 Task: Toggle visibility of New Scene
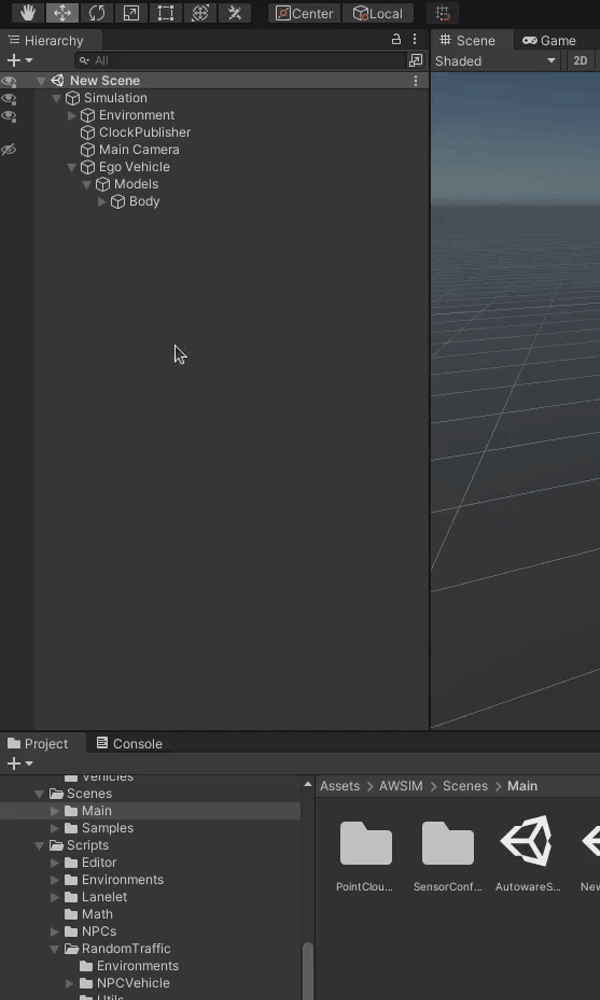click(x=8, y=81)
